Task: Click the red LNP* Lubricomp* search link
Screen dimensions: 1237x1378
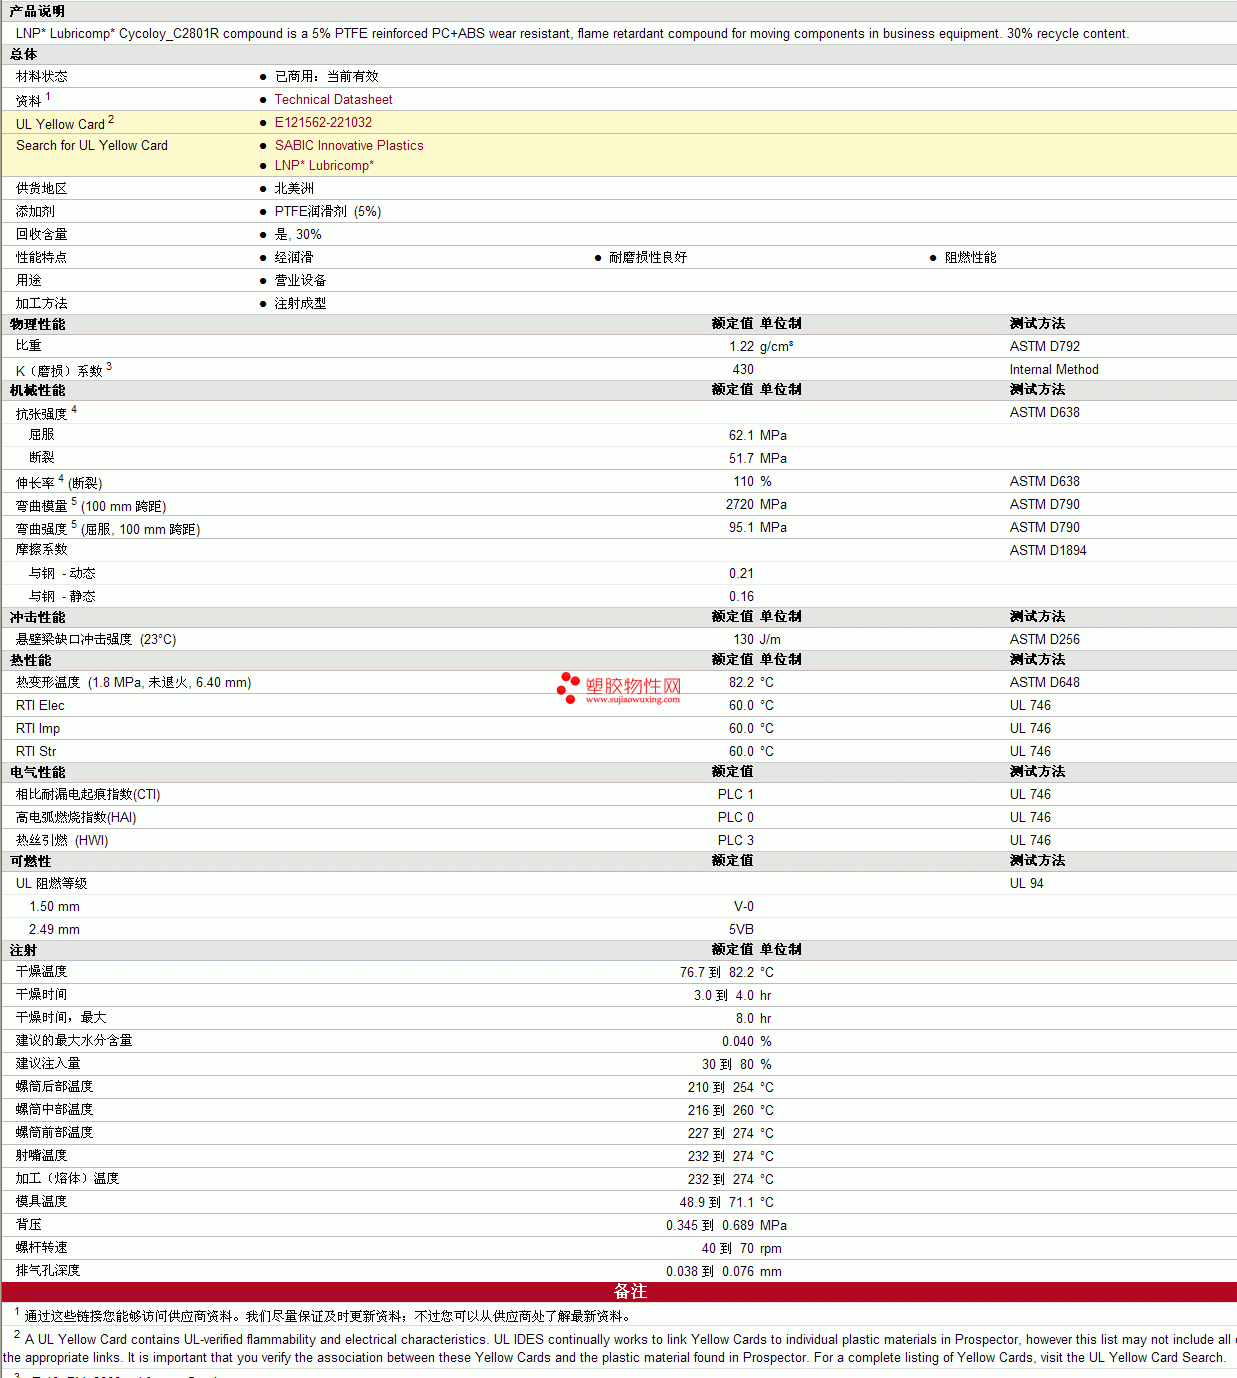Action: (324, 166)
